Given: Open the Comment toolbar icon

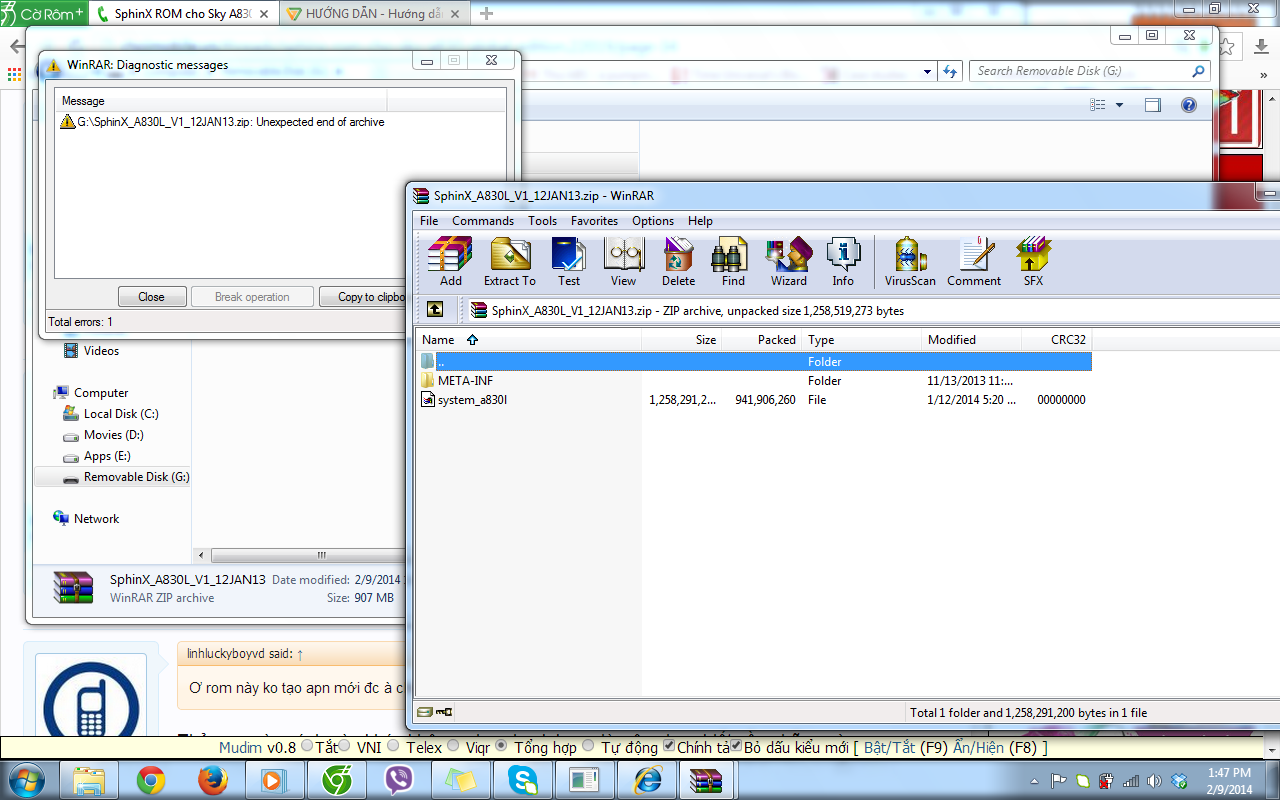Looking at the screenshot, I should coord(974,262).
